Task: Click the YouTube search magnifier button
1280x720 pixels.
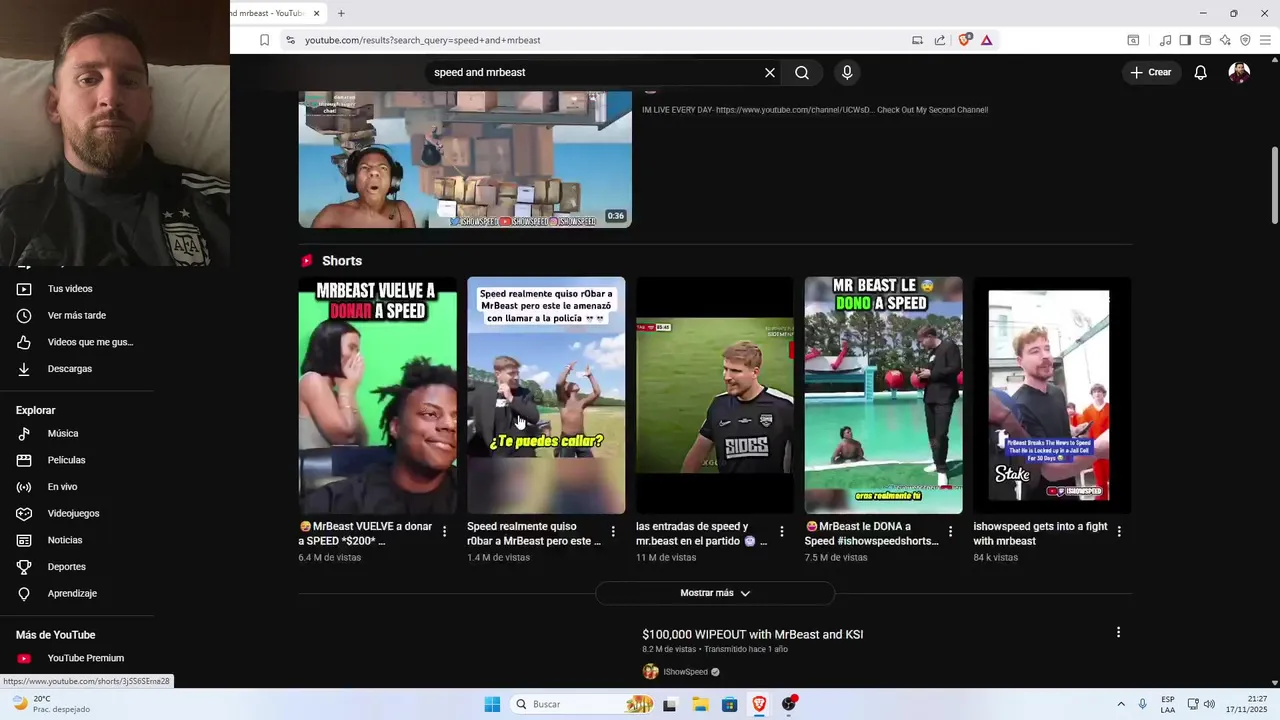Action: 802,73
